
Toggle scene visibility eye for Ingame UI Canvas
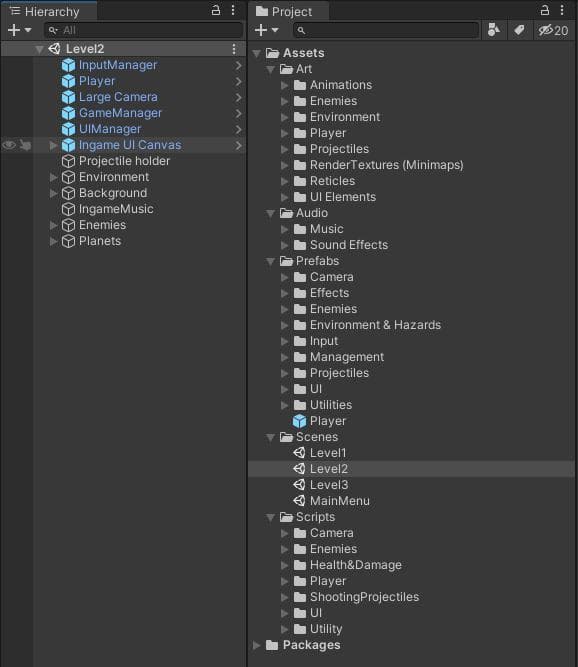9,145
